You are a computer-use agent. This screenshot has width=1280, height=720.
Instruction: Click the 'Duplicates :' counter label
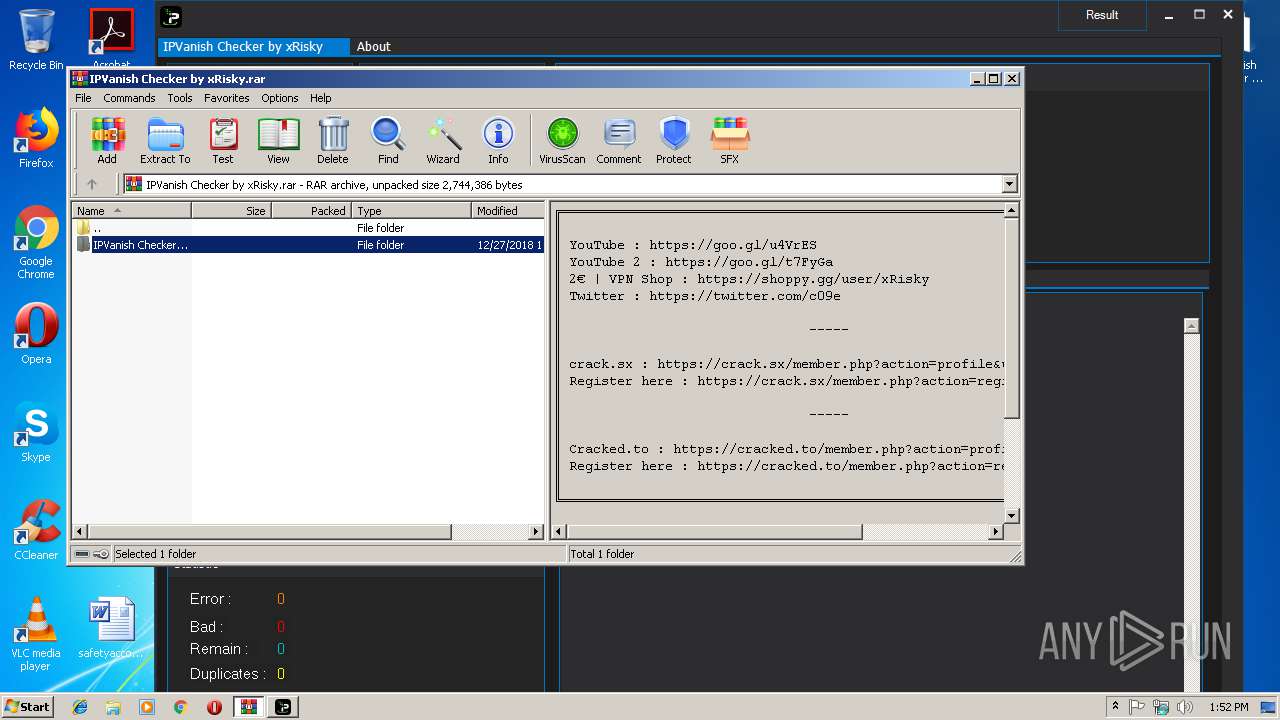228,674
